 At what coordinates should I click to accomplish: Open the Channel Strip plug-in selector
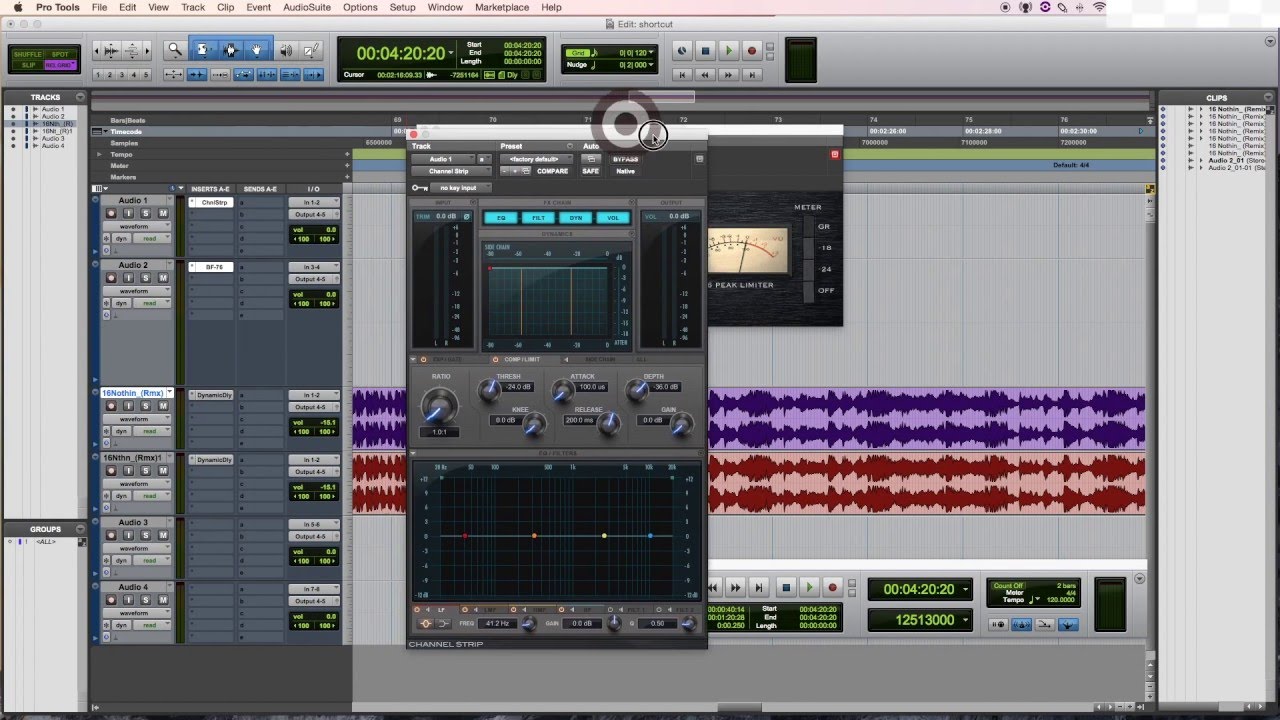tap(451, 171)
